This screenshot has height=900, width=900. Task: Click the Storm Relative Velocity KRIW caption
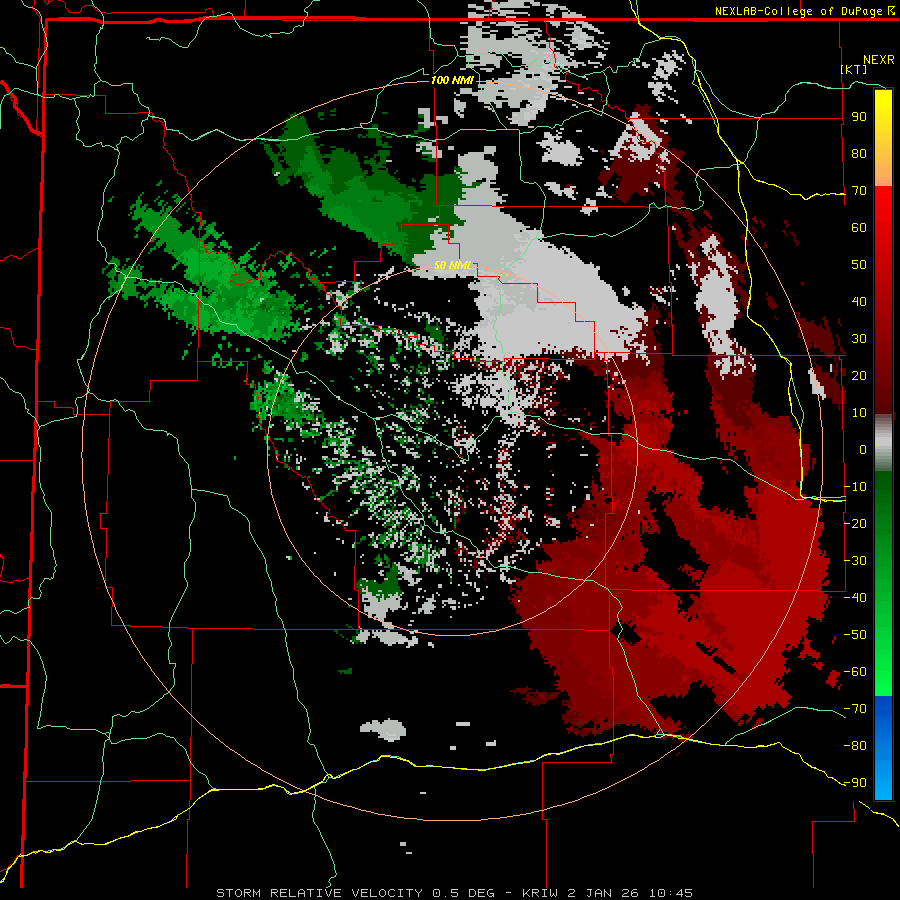(454, 893)
